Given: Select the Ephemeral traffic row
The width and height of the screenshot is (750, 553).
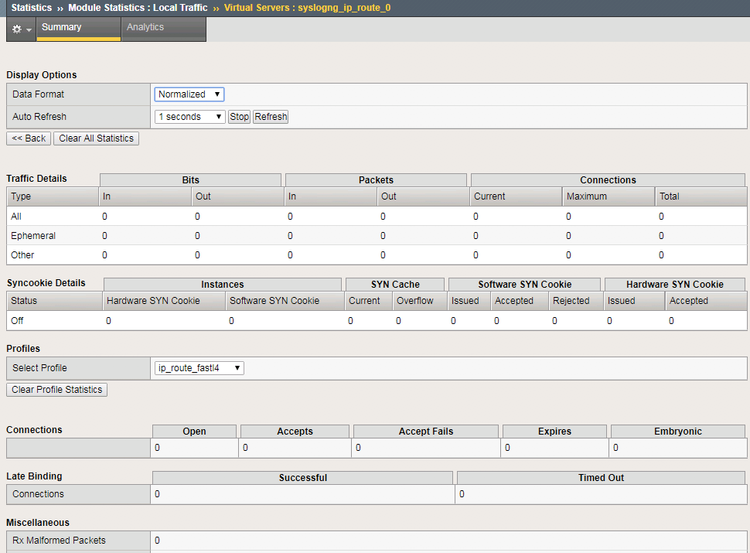Looking at the screenshot, I should (33, 236).
